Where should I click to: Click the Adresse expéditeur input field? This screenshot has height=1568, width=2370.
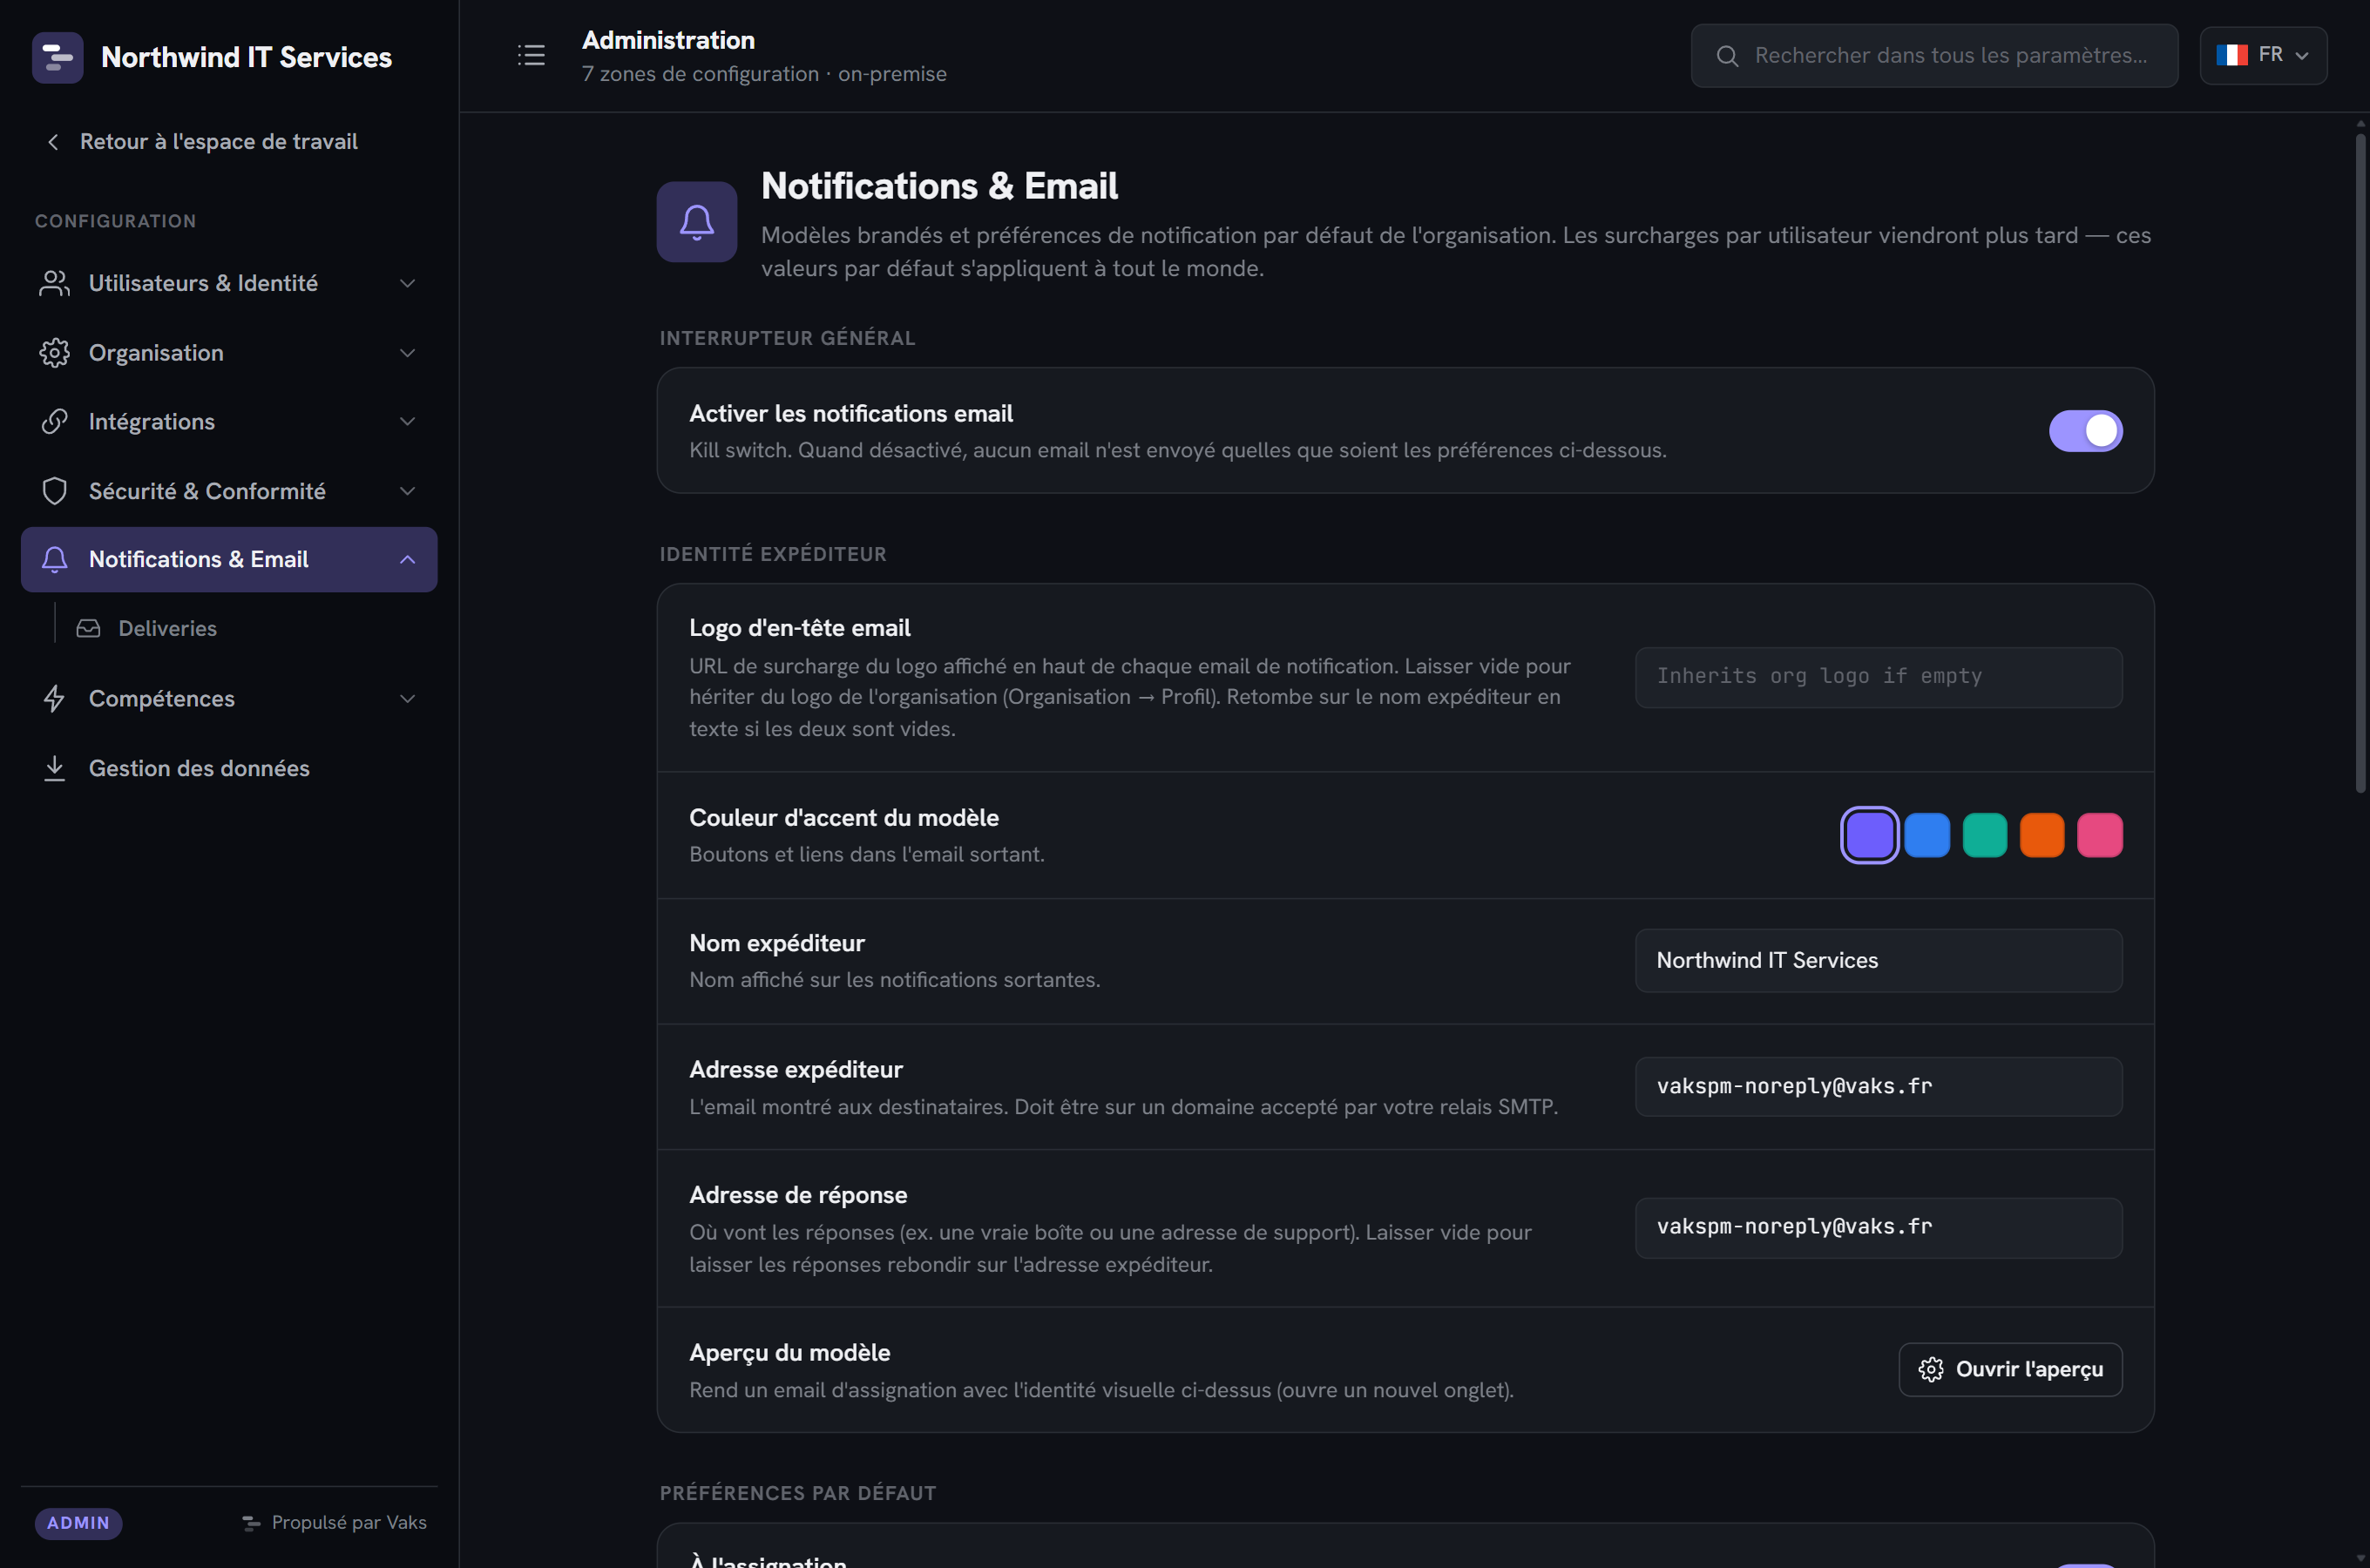1878,1087
